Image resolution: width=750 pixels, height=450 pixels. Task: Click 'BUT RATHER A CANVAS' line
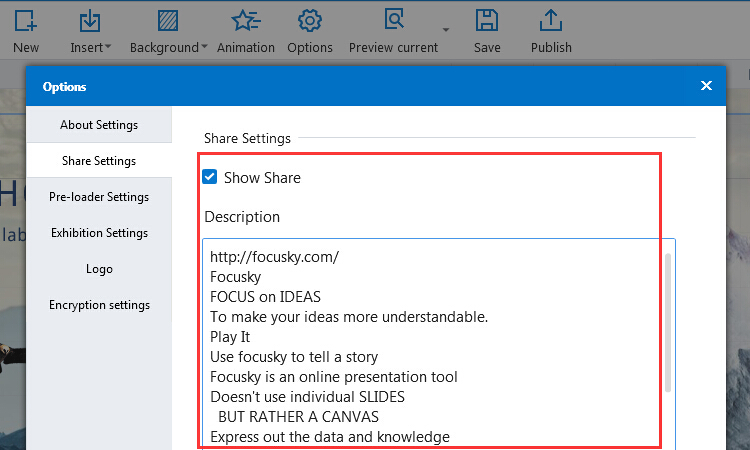298,417
